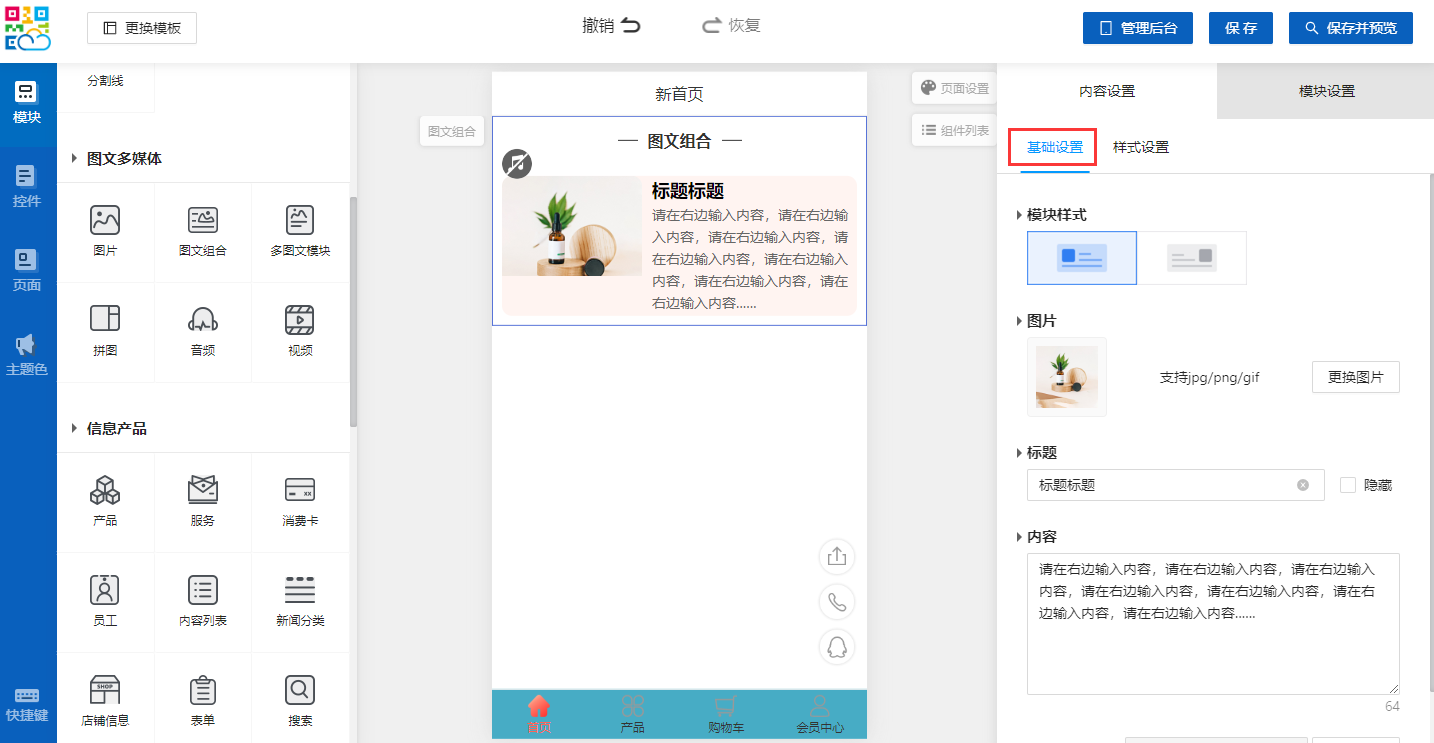Insert the 音频 audio module
This screenshot has width=1434, height=743.
point(203,330)
